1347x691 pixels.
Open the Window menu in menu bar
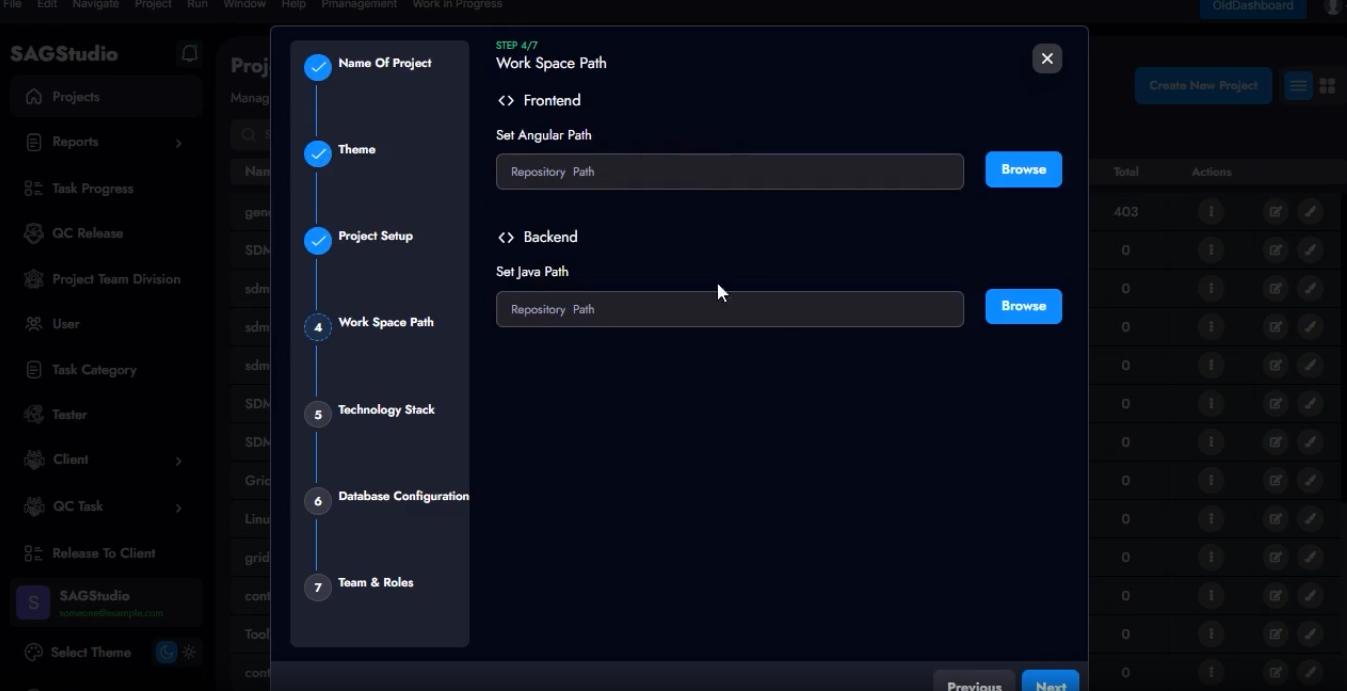[x=244, y=5]
